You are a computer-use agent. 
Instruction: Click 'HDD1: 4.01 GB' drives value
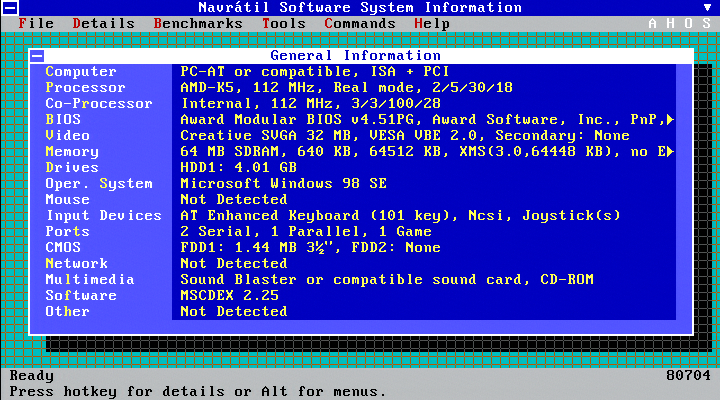point(238,168)
